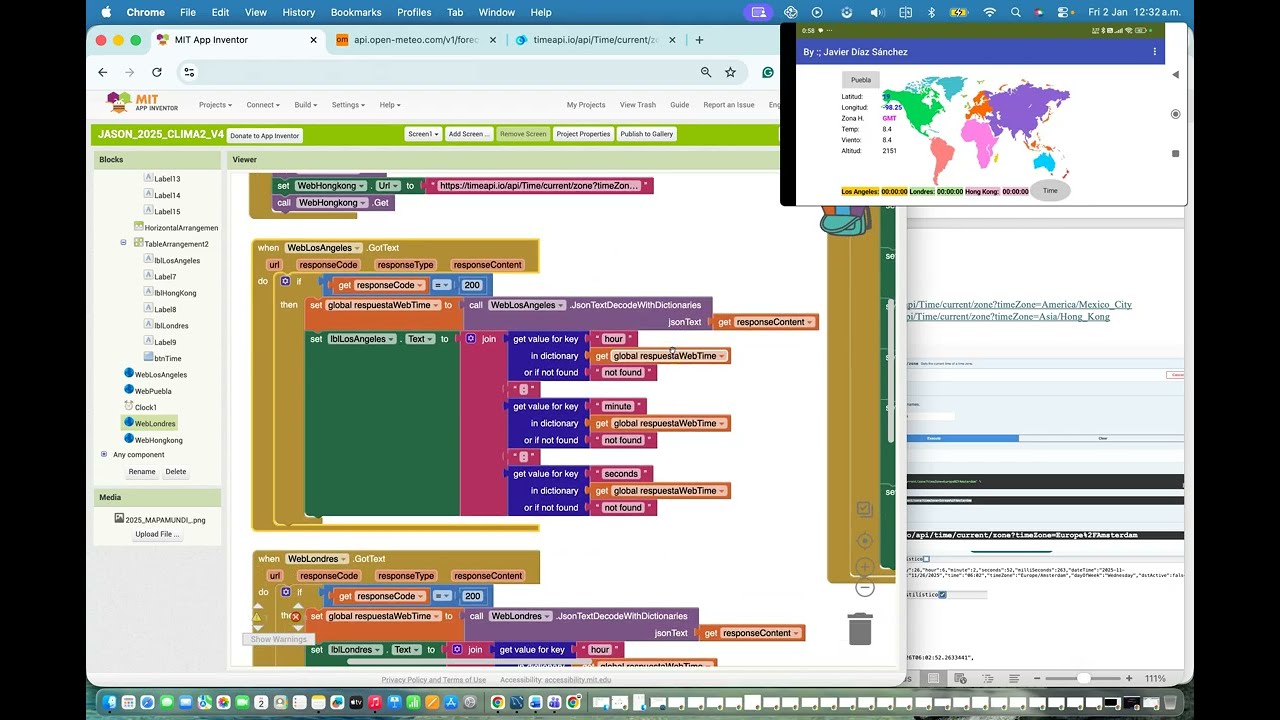Go back with Chrome's back arrow

[102, 72]
